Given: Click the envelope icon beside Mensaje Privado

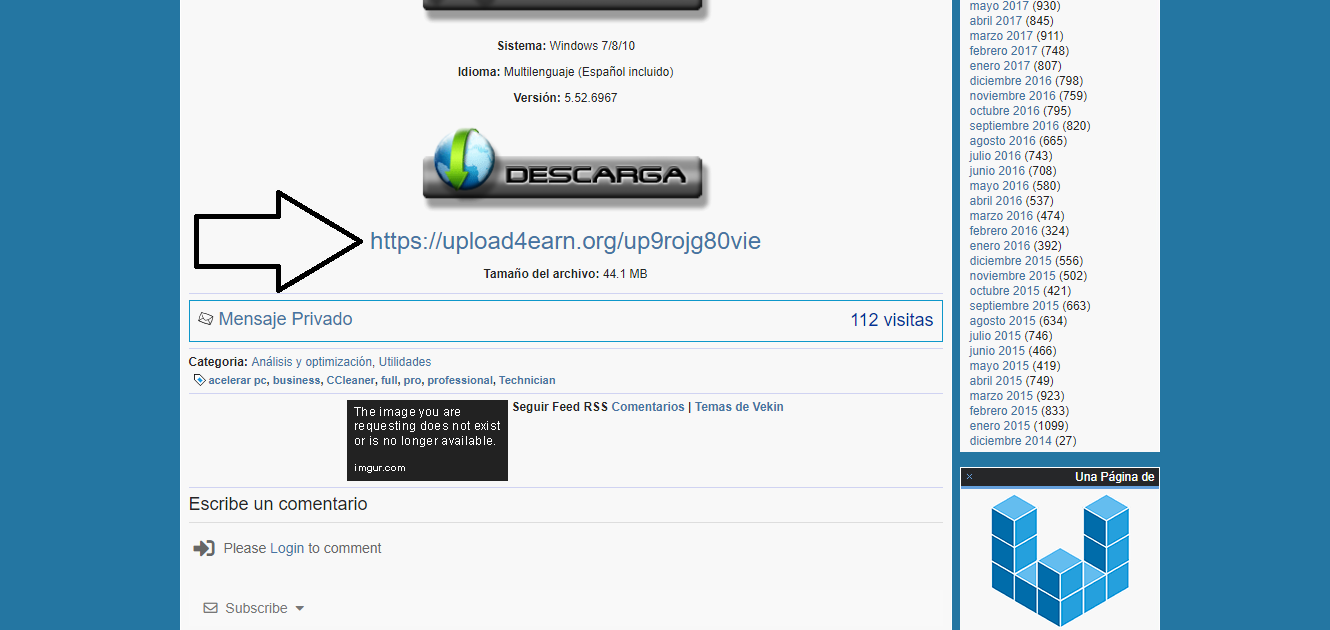Looking at the screenshot, I should (x=206, y=318).
